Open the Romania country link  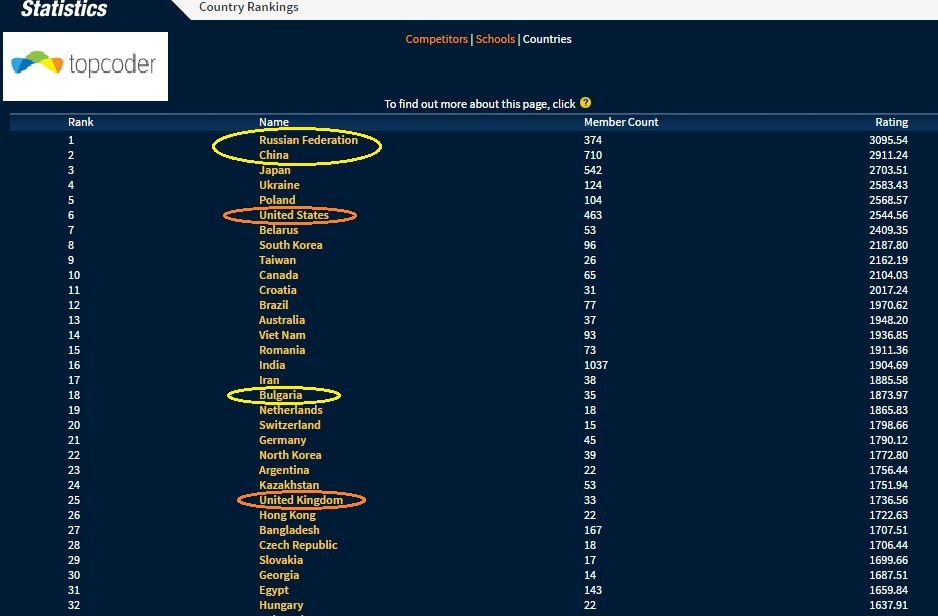tap(282, 350)
